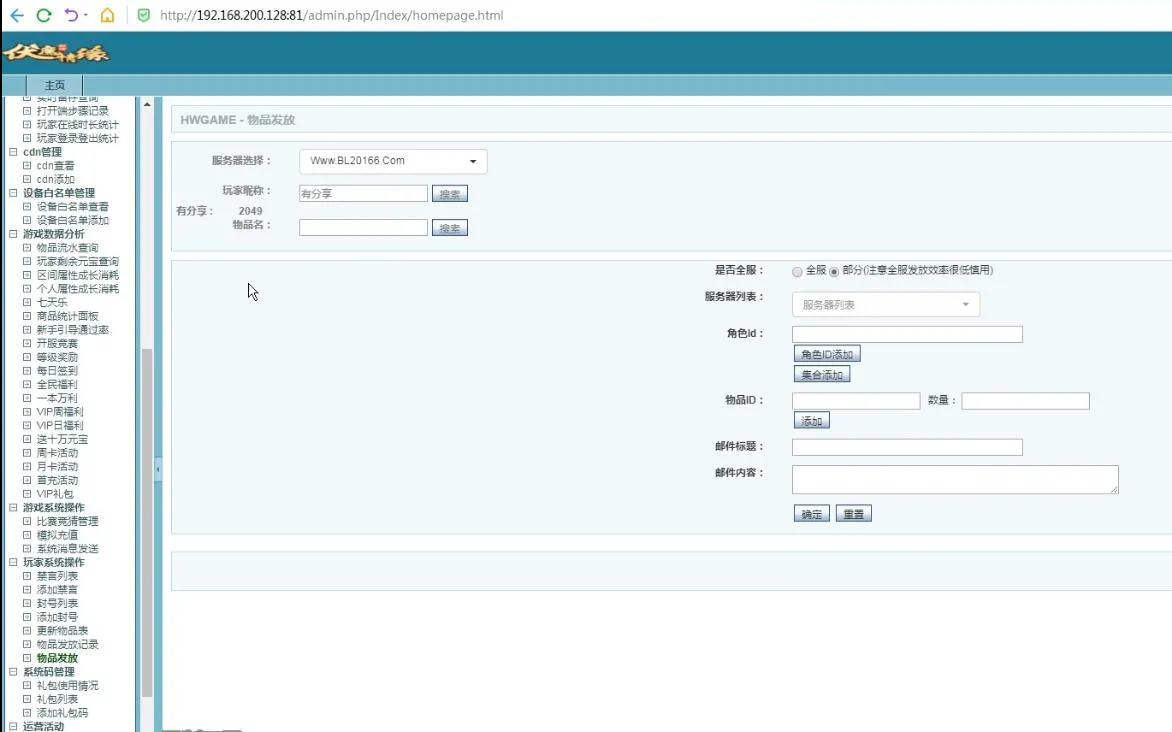Collapse the 游戏数据分析 tree group
The height and width of the screenshot is (732, 1172).
click(x=13, y=234)
